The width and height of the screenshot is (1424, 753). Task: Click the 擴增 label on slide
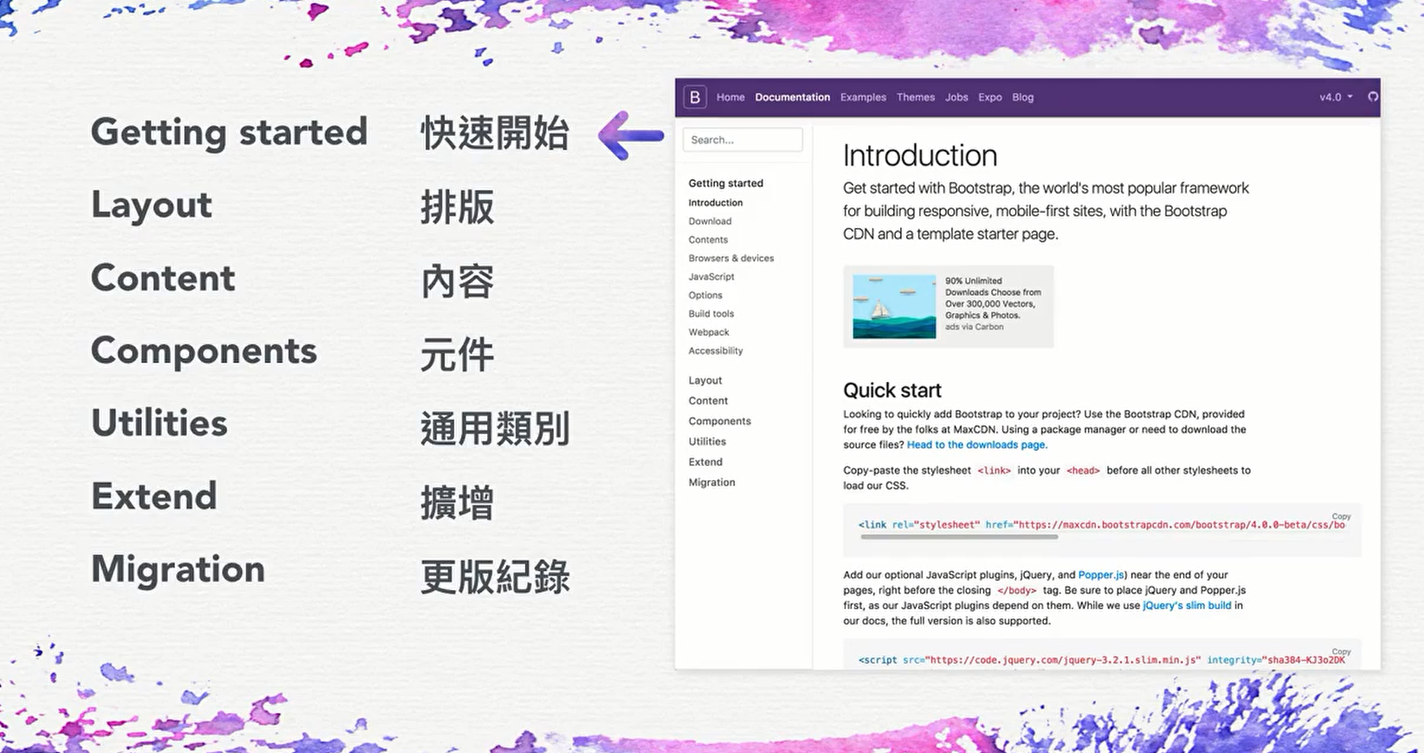[x=457, y=503]
